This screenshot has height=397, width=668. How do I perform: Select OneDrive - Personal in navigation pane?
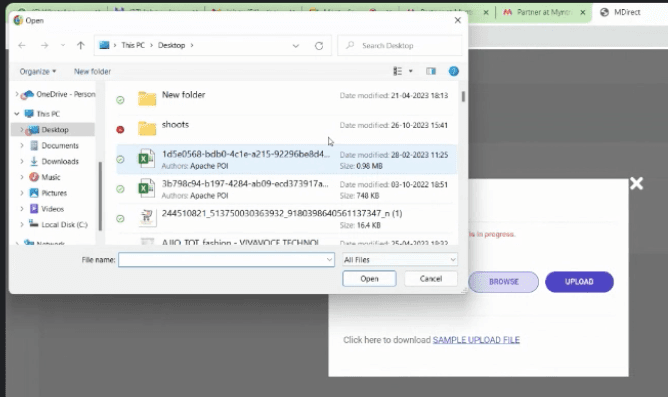coord(66,94)
